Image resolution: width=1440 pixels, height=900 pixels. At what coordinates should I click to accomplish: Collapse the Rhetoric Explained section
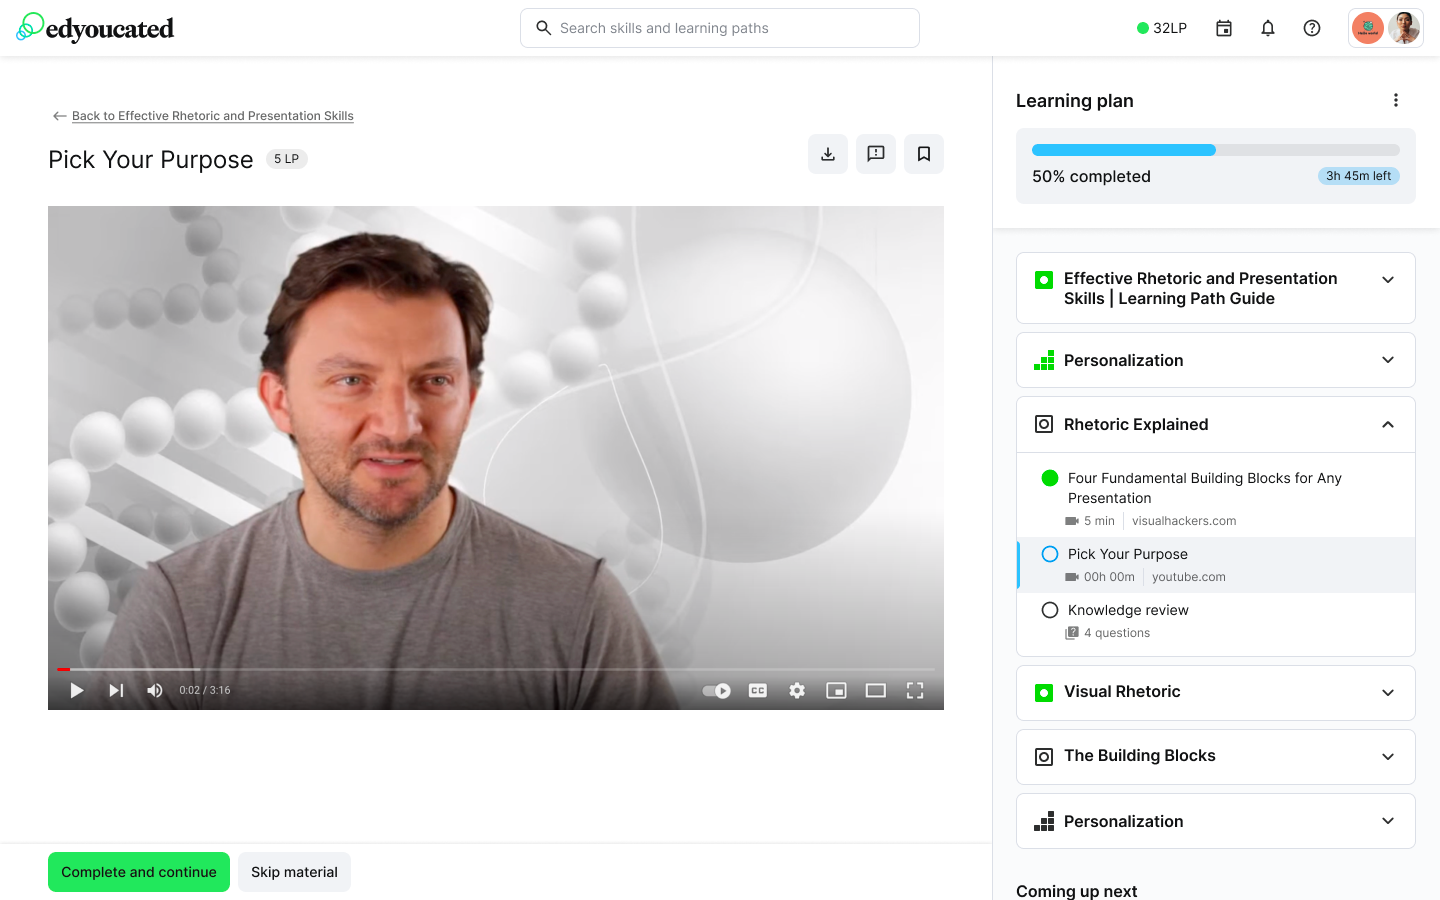tap(1387, 424)
